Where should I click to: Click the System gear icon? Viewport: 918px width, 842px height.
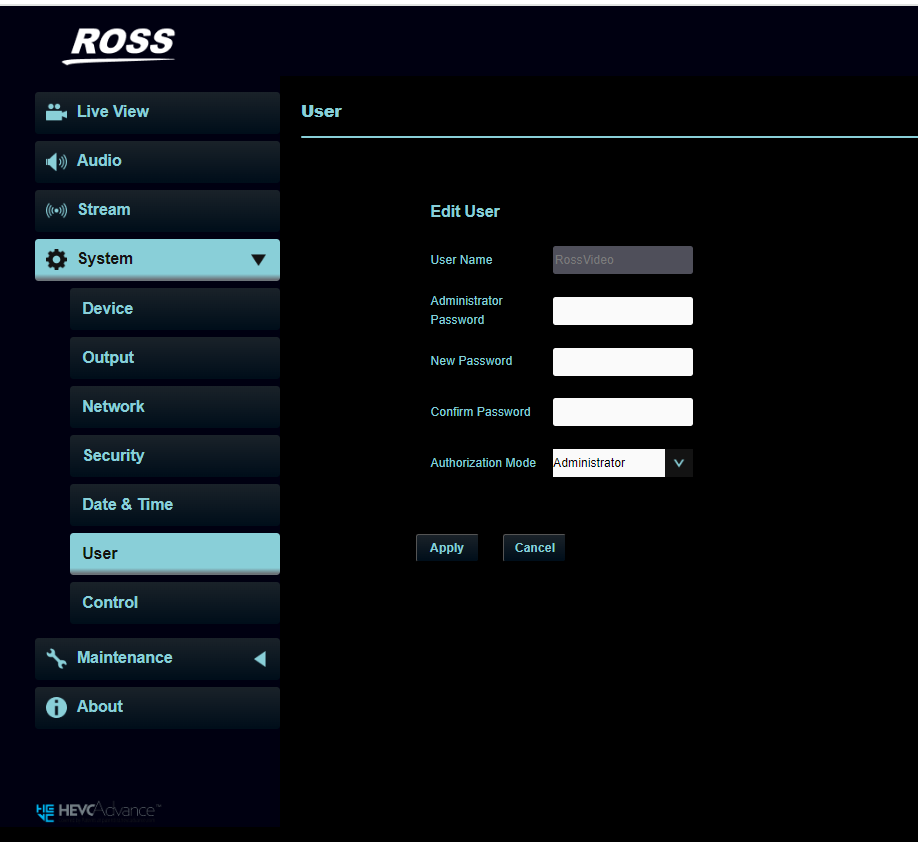coord(57,259)
